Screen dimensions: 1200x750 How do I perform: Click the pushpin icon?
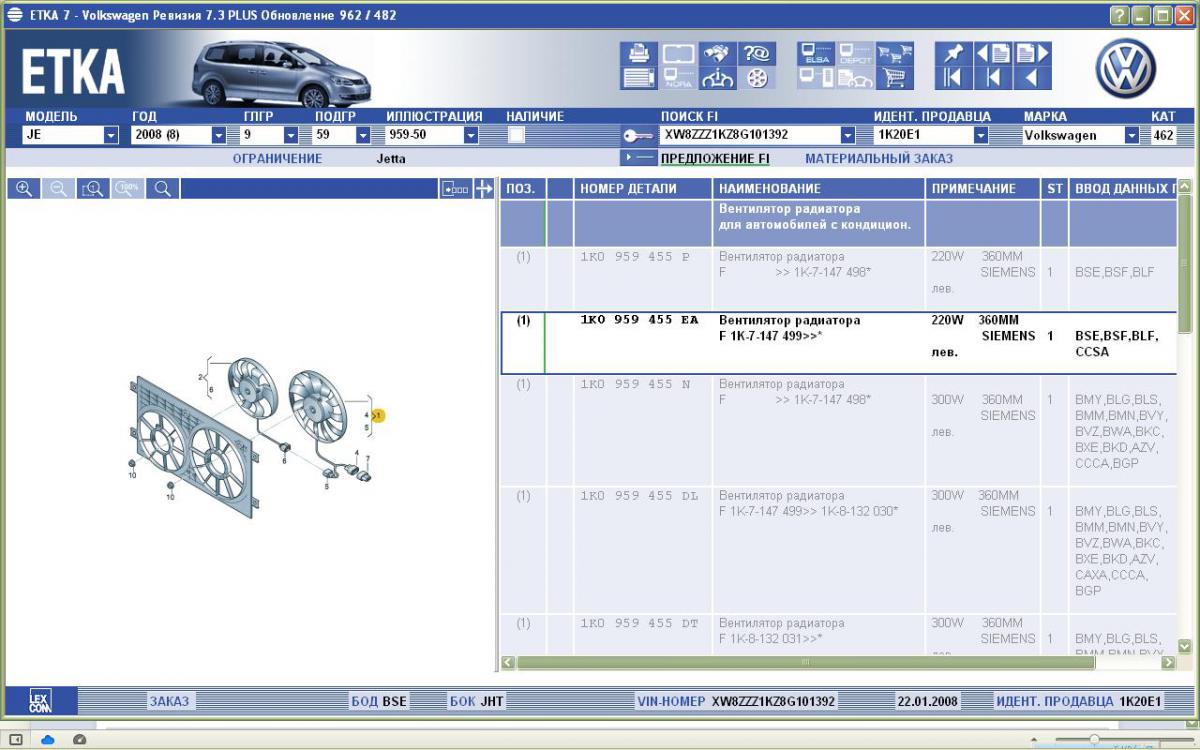coord(952,54)
